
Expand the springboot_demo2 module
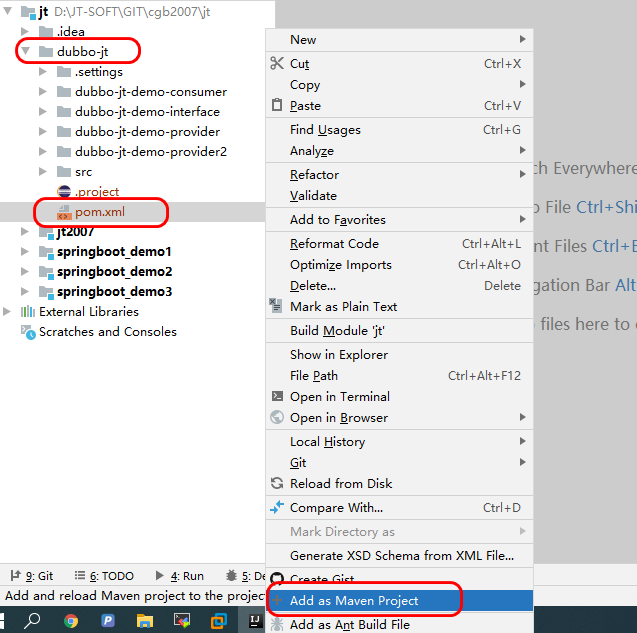click(x=25, y=271)
